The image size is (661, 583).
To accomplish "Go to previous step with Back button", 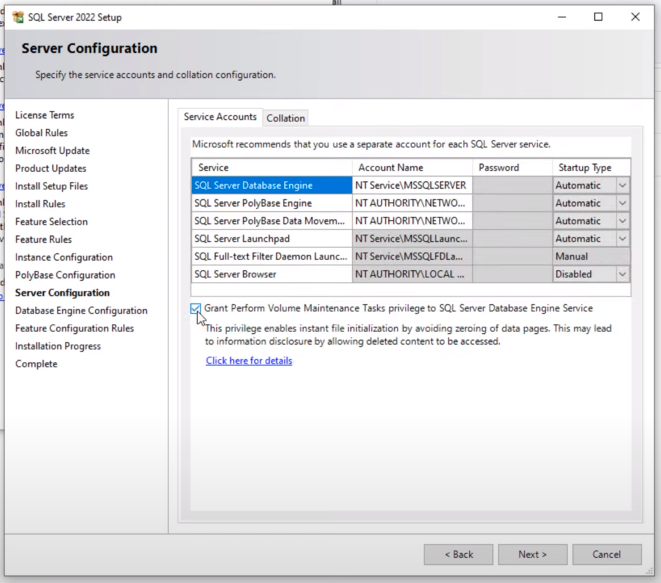I will click(x=459, y=554).
